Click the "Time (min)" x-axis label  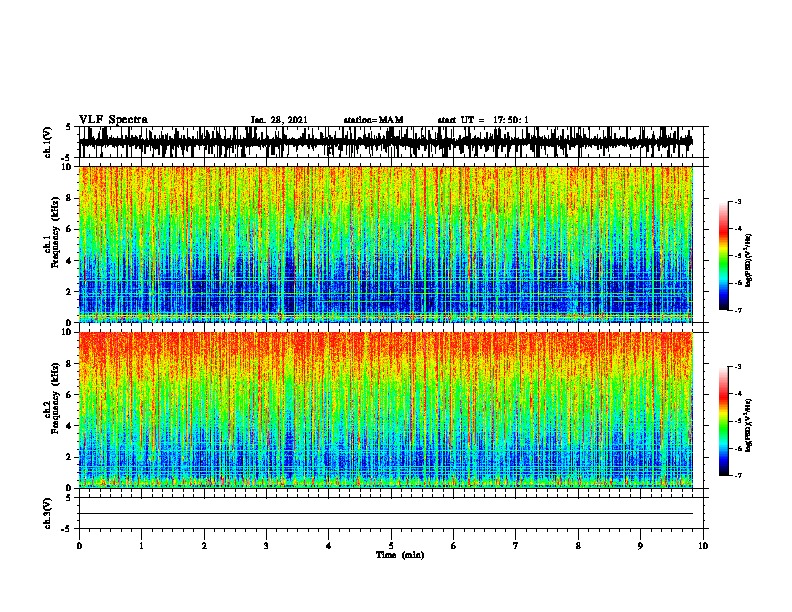[400, 555]
